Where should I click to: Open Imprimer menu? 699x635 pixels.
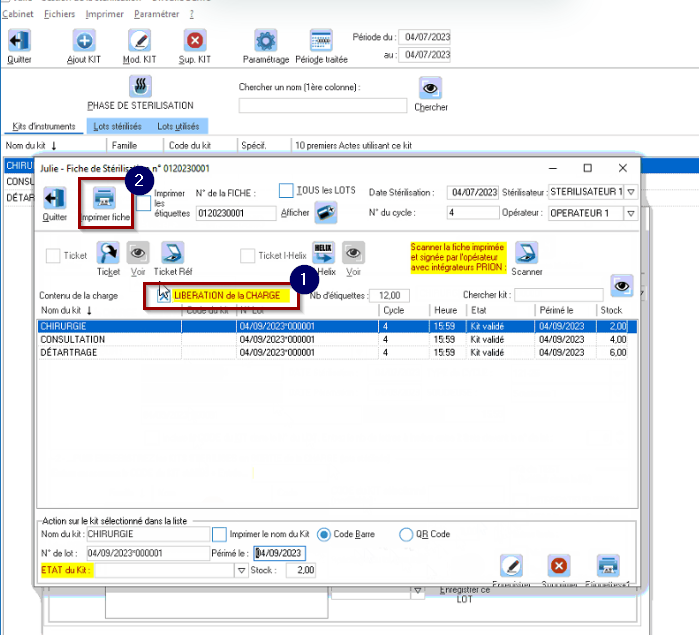coord(104,14)
